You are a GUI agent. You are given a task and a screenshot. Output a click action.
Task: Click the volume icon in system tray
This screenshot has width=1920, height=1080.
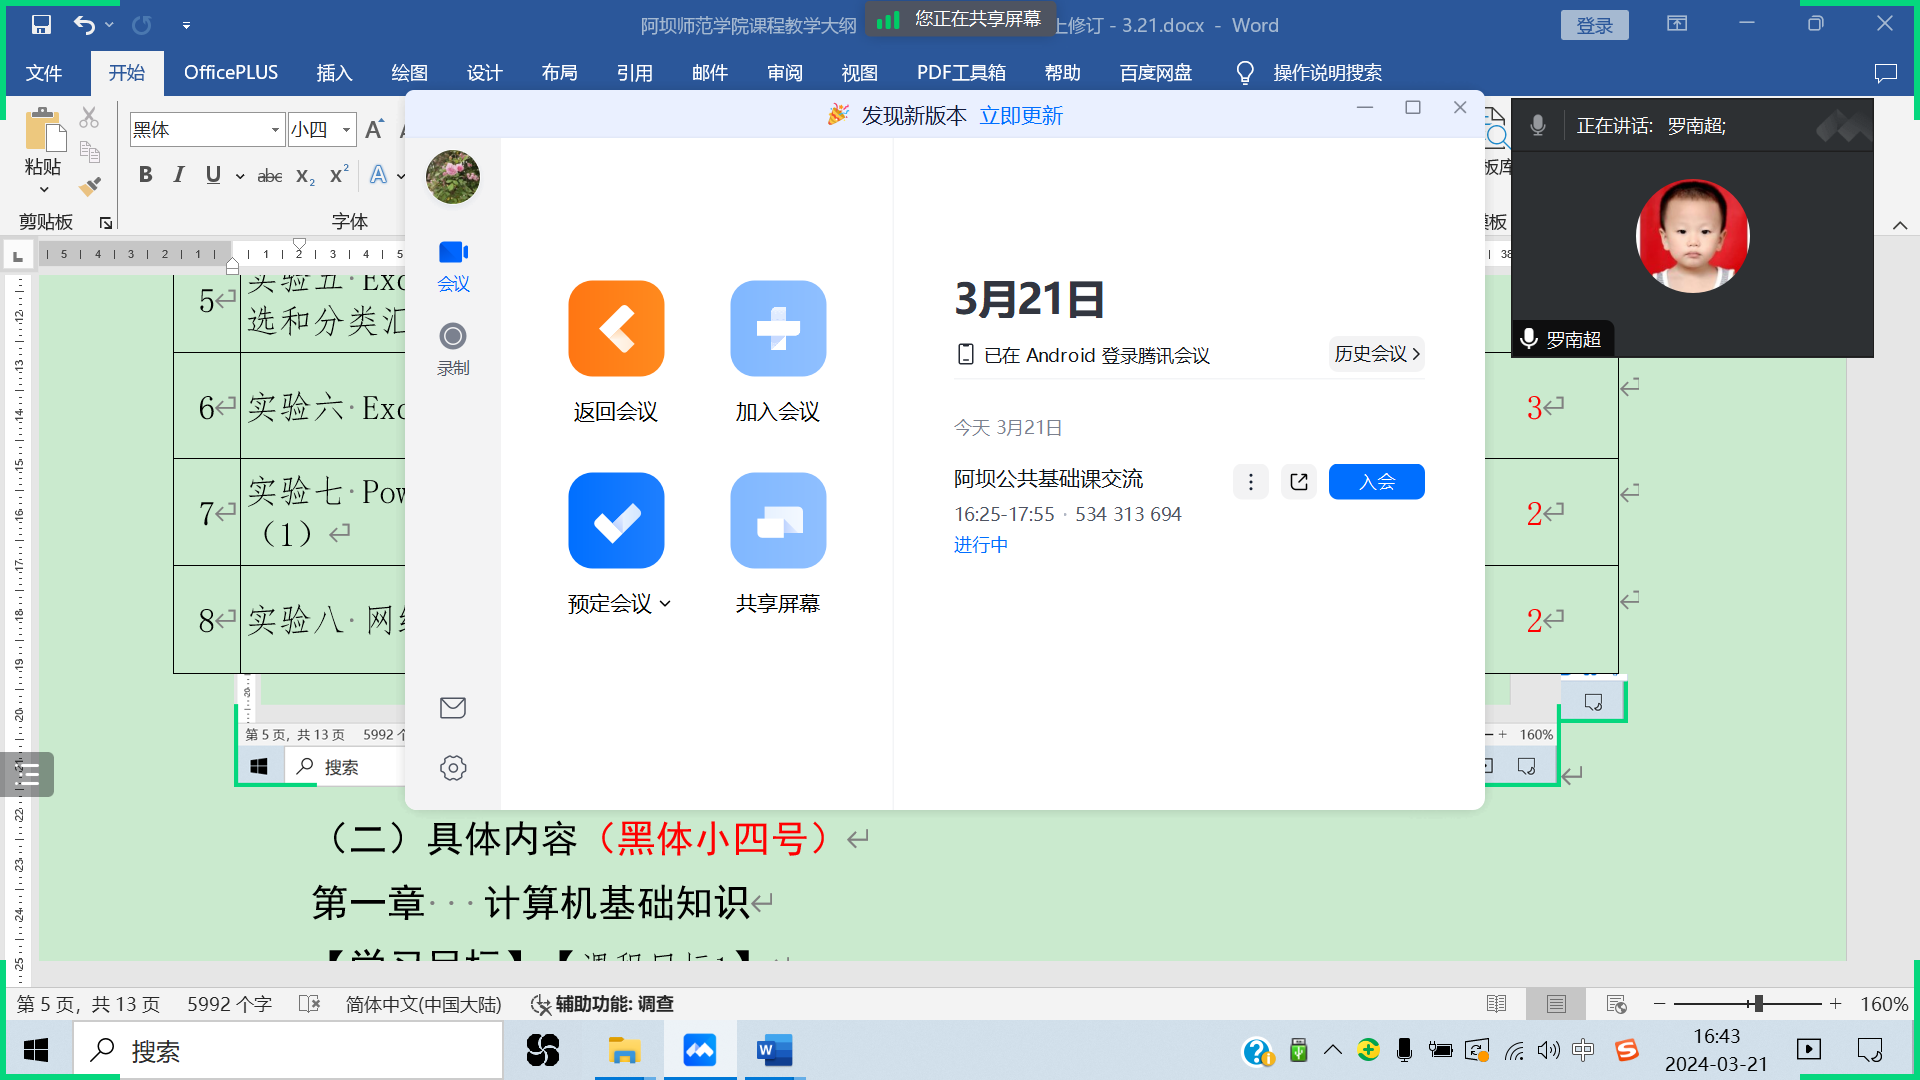click(1548, 1050)
